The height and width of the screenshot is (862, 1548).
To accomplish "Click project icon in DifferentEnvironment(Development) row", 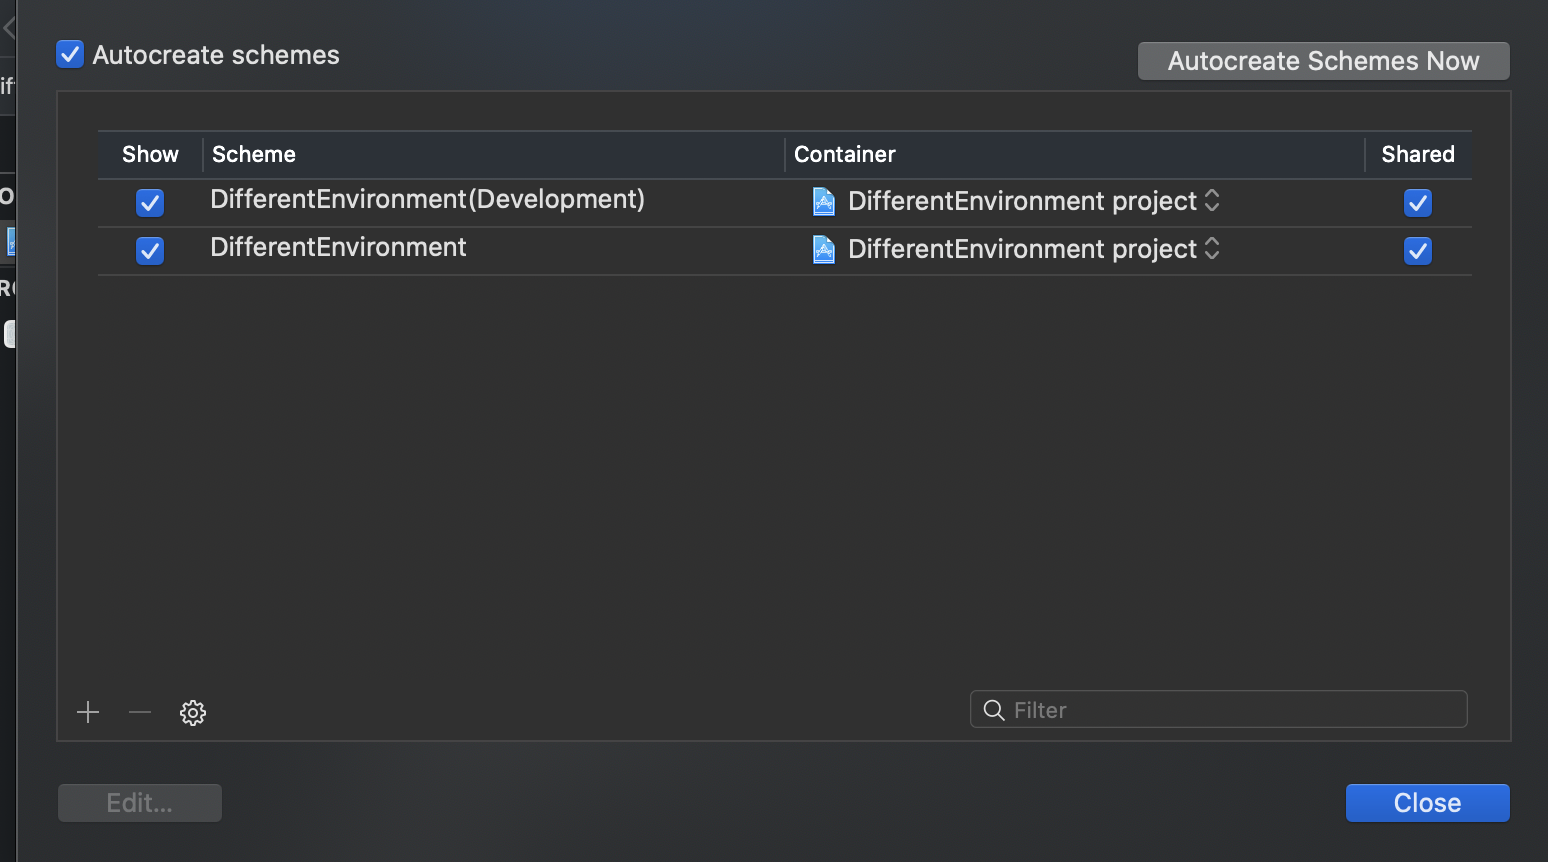I will [x=824, y=202].
